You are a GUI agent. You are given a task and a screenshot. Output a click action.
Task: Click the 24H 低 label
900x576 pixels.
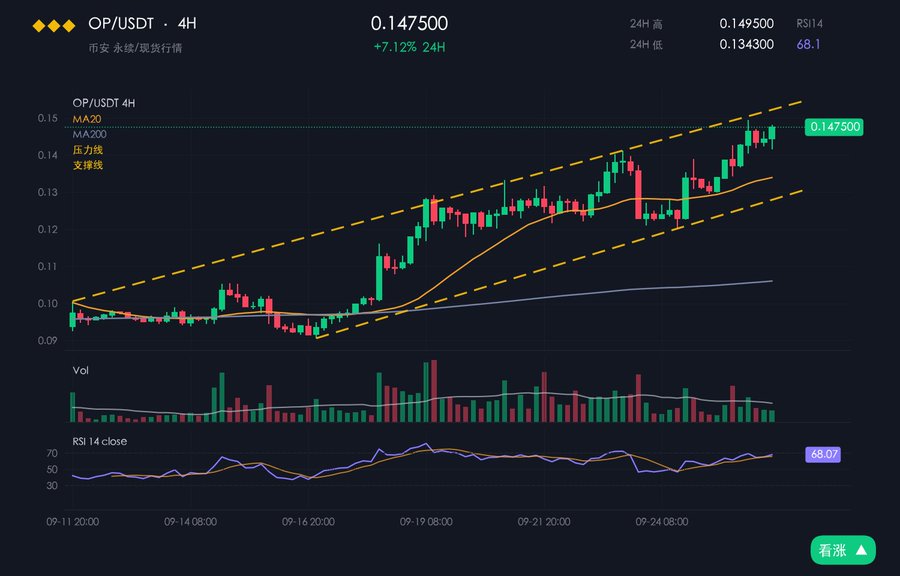(646, 45)
